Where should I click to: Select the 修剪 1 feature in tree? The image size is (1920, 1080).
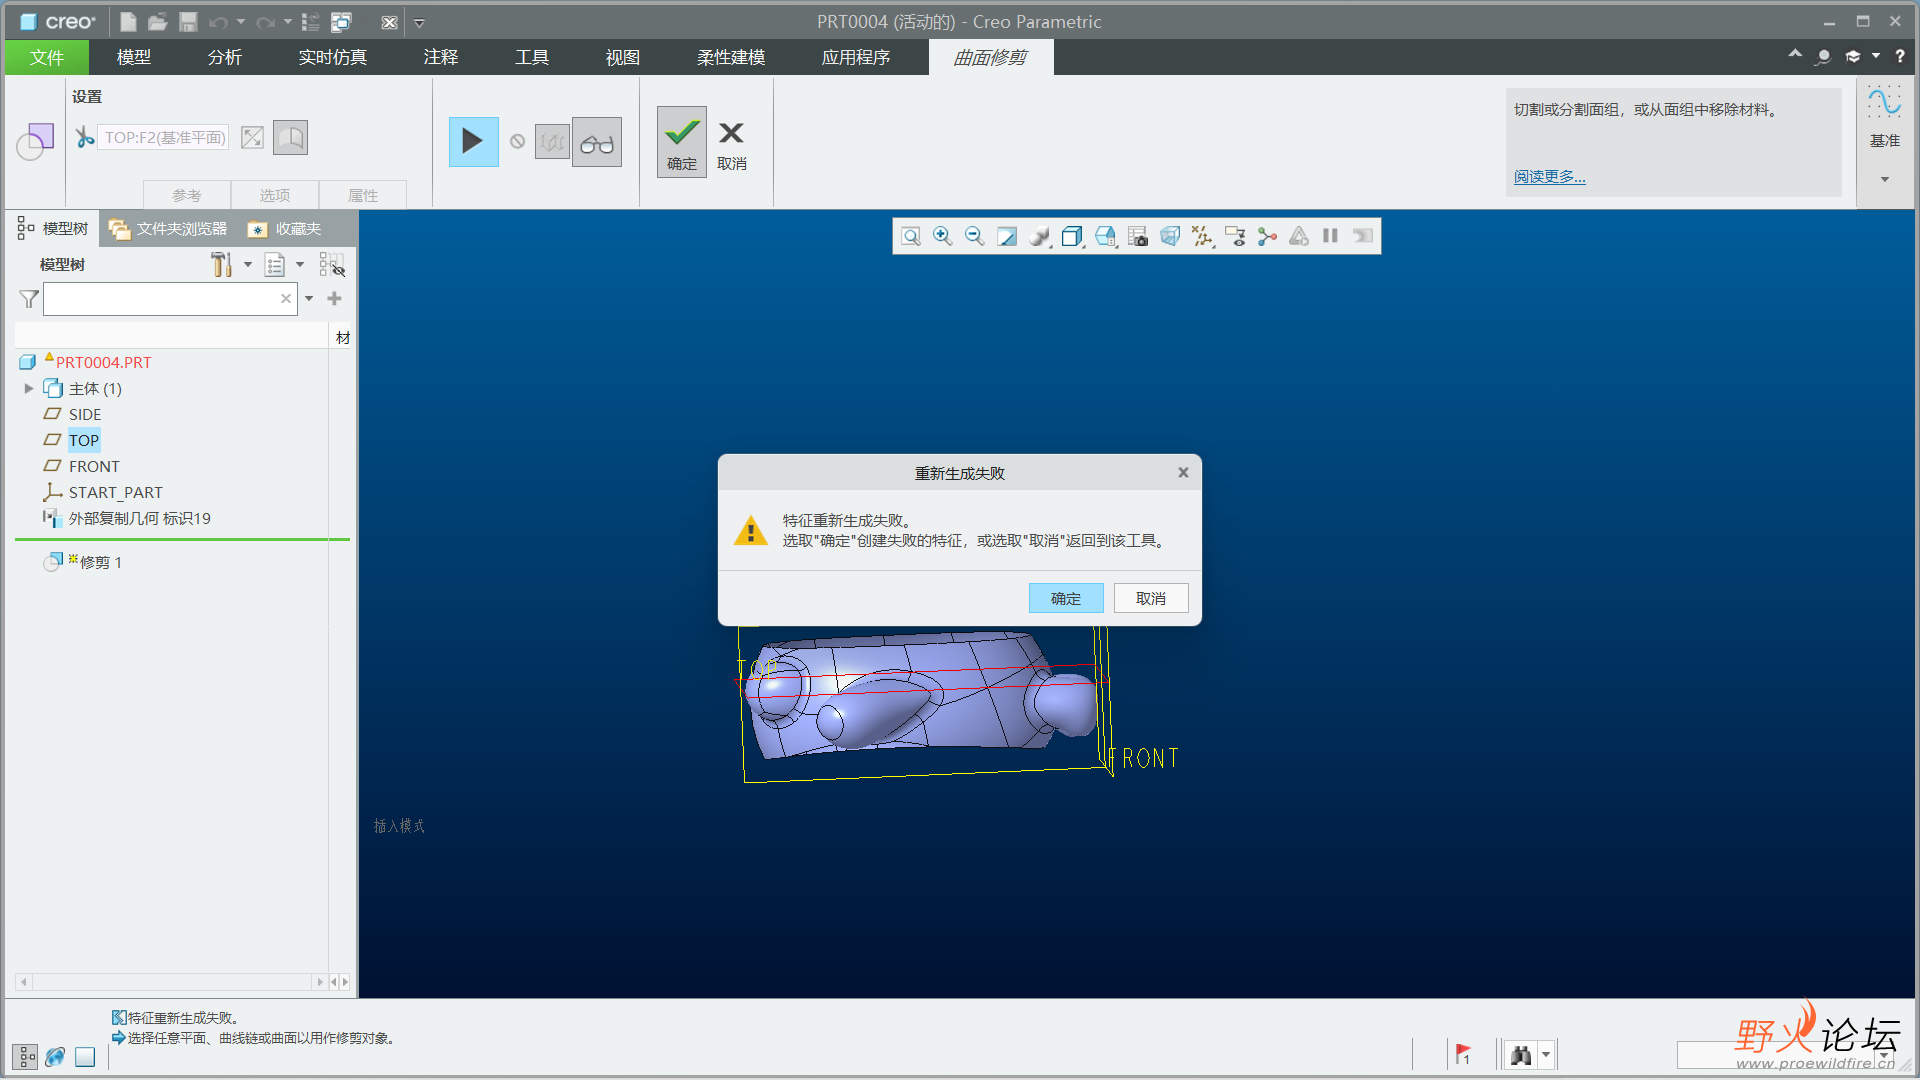[x=100, y=562]
